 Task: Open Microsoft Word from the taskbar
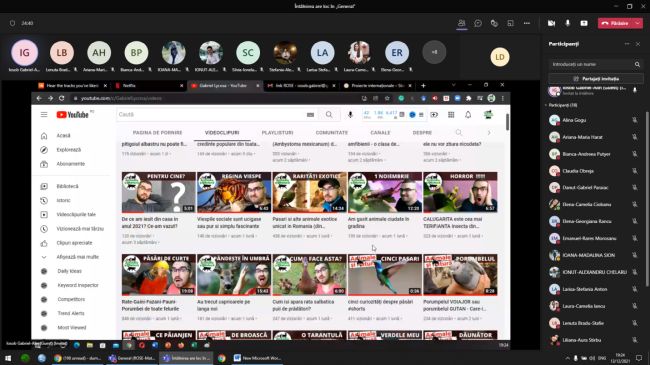[x=257, y=358]
